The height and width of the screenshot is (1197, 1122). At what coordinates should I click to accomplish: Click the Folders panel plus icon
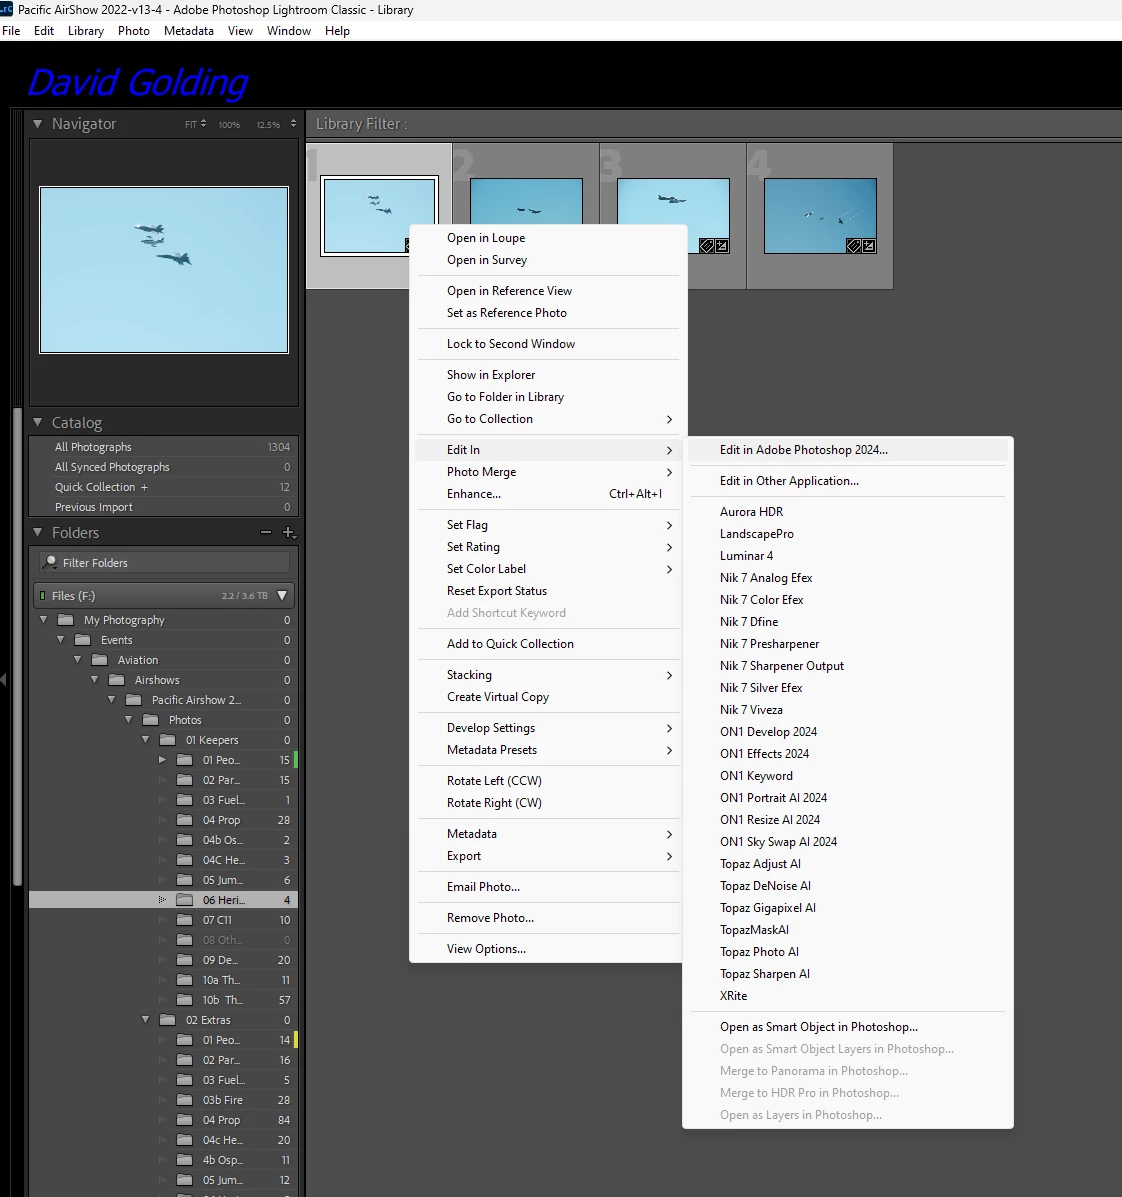(x=289, y=532)
